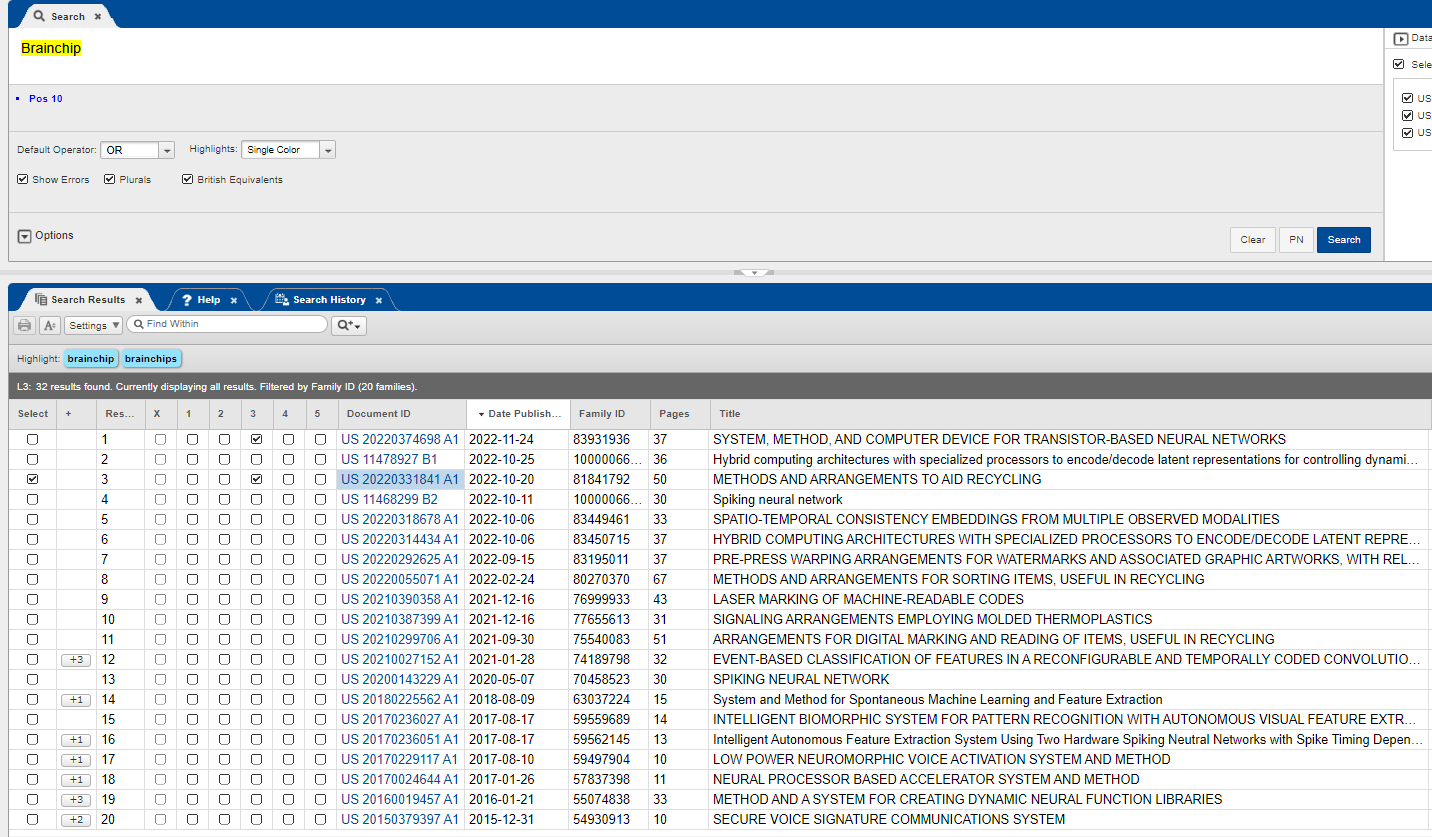
Task: Open document US 20200143229 A1
Action: 400,679
